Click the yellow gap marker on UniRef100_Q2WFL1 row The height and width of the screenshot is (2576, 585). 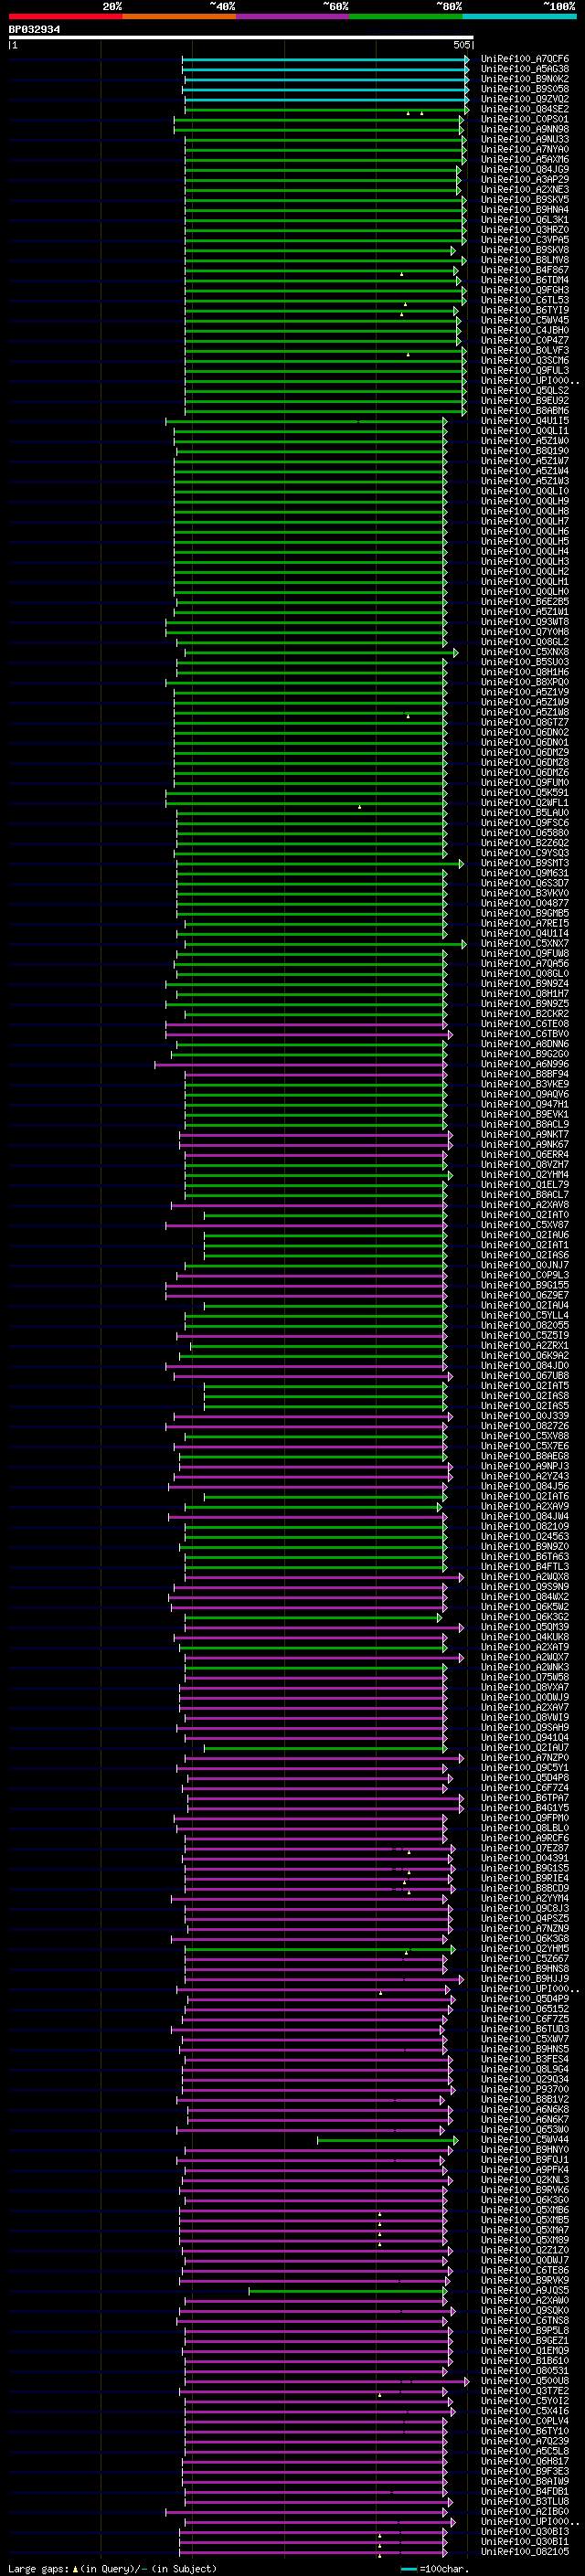[x=359, y=806]
